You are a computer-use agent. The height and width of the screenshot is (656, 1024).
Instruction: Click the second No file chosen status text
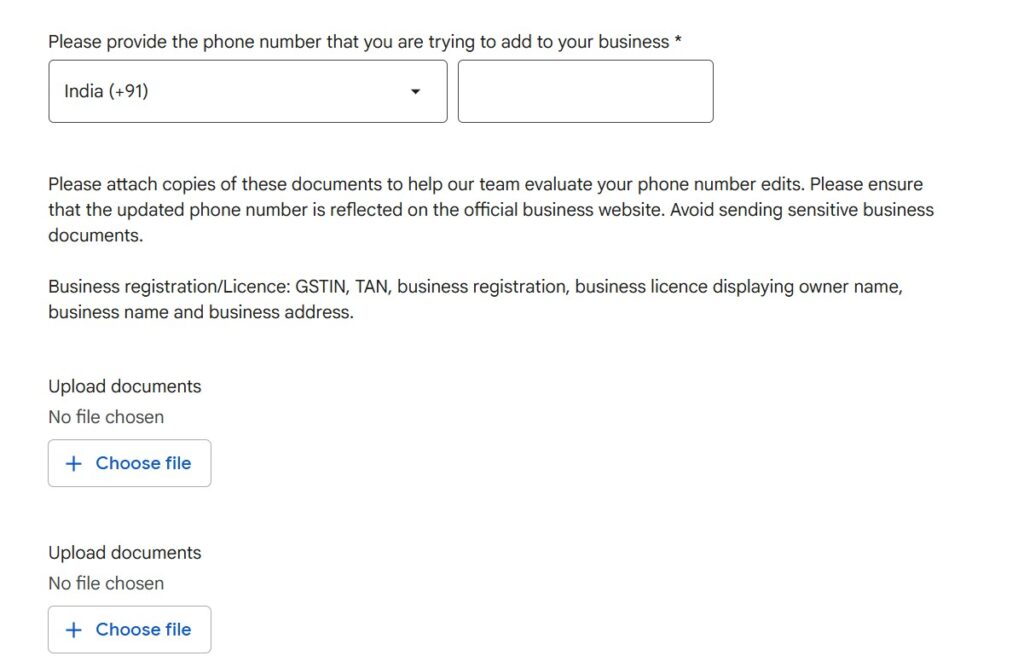point(106,583)
